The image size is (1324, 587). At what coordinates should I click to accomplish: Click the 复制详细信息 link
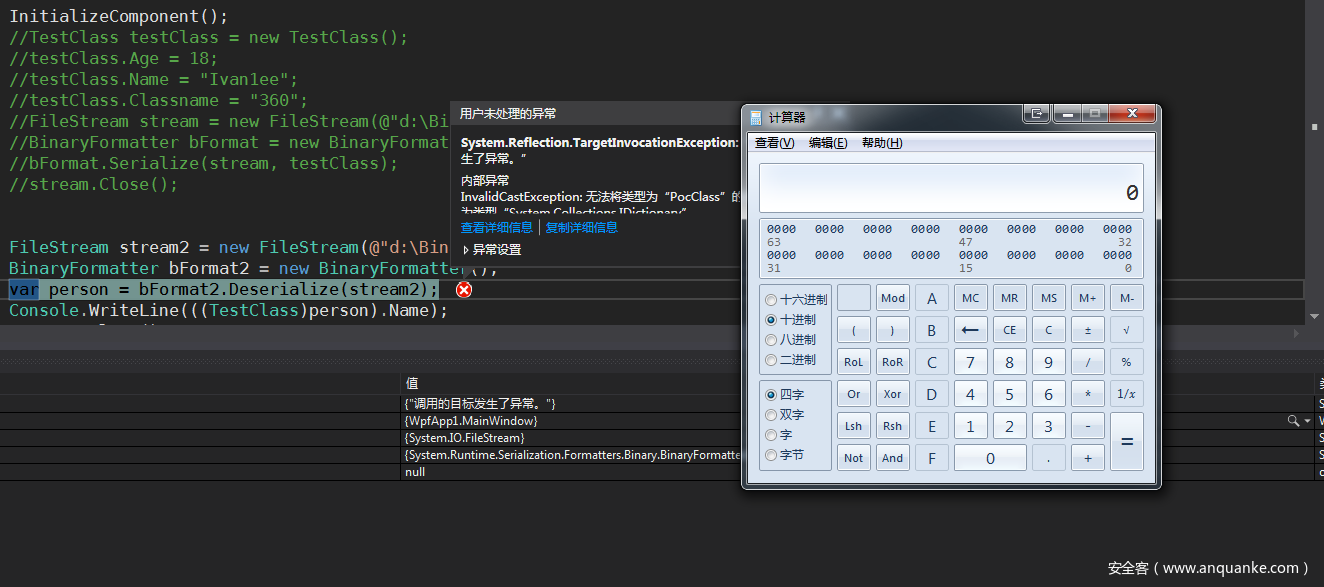click(581, 228)
